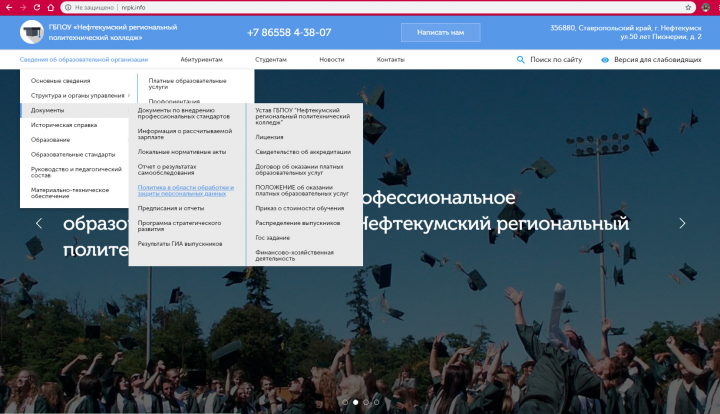Open the 'Контакты' menu
The width and height of the screenshot is (720, 414).
pos(390,60)
